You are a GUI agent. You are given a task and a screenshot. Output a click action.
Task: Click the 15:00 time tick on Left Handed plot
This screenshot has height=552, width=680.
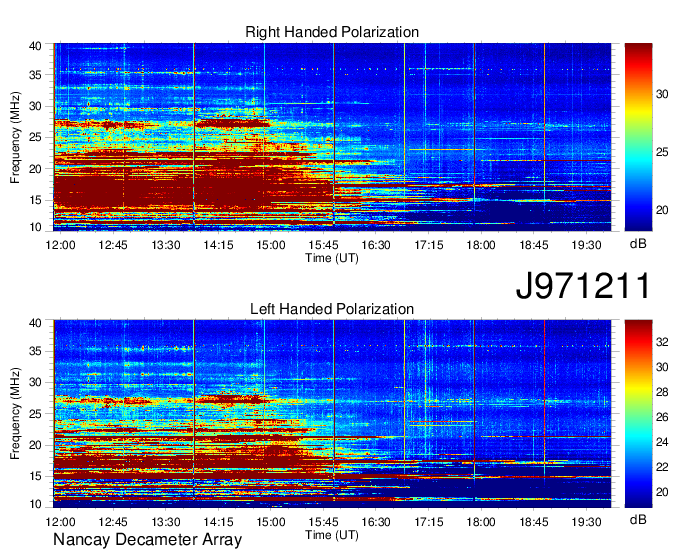point(271,522)
